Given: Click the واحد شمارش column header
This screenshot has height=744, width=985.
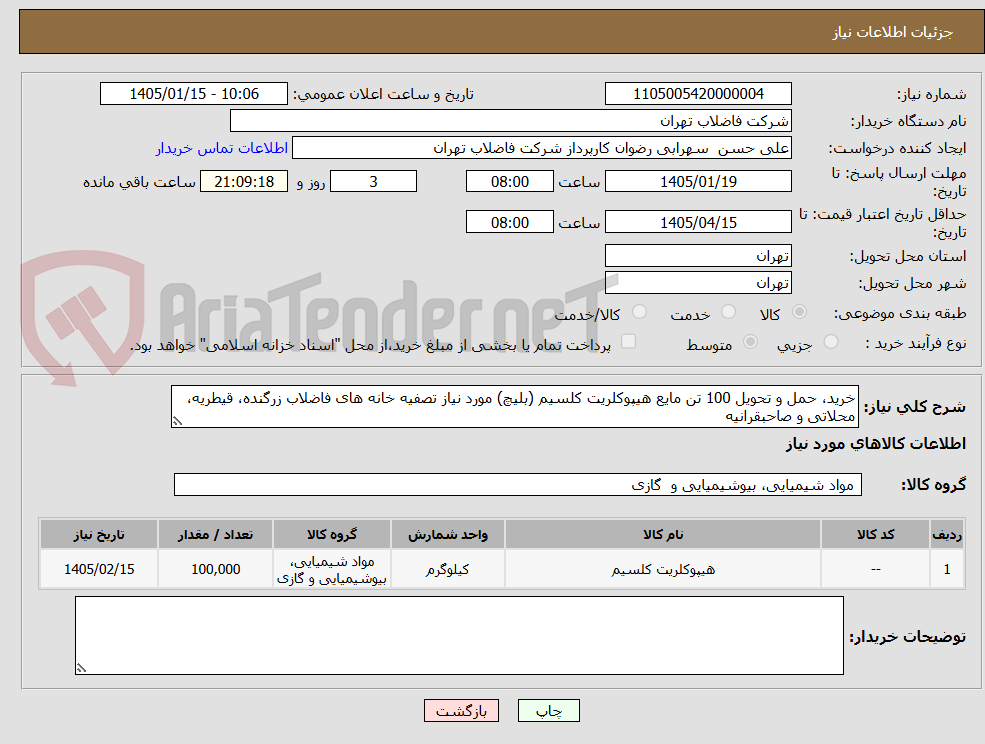Looking at the screenshot, I should (x=447, y=535).
